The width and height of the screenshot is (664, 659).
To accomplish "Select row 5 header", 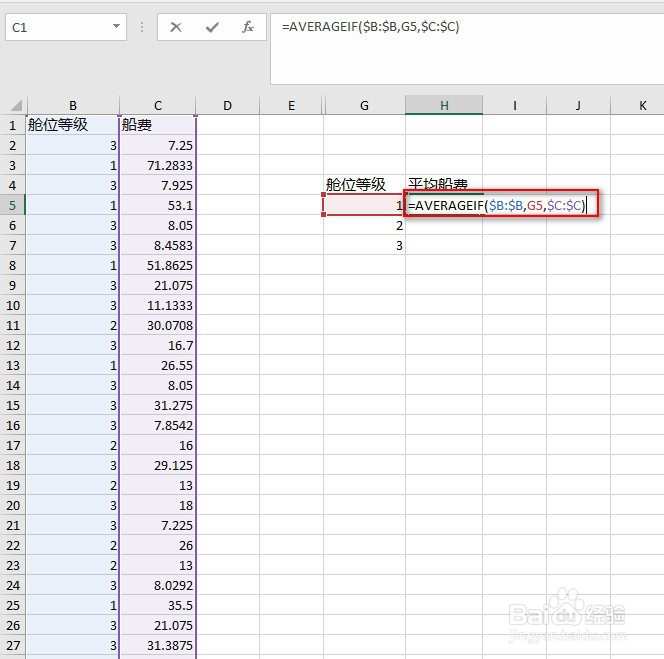I will tap(13, 205).
